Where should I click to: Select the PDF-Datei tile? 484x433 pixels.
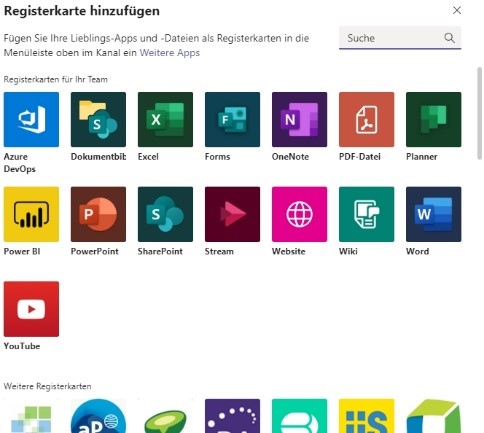click(x=366, y=119)
